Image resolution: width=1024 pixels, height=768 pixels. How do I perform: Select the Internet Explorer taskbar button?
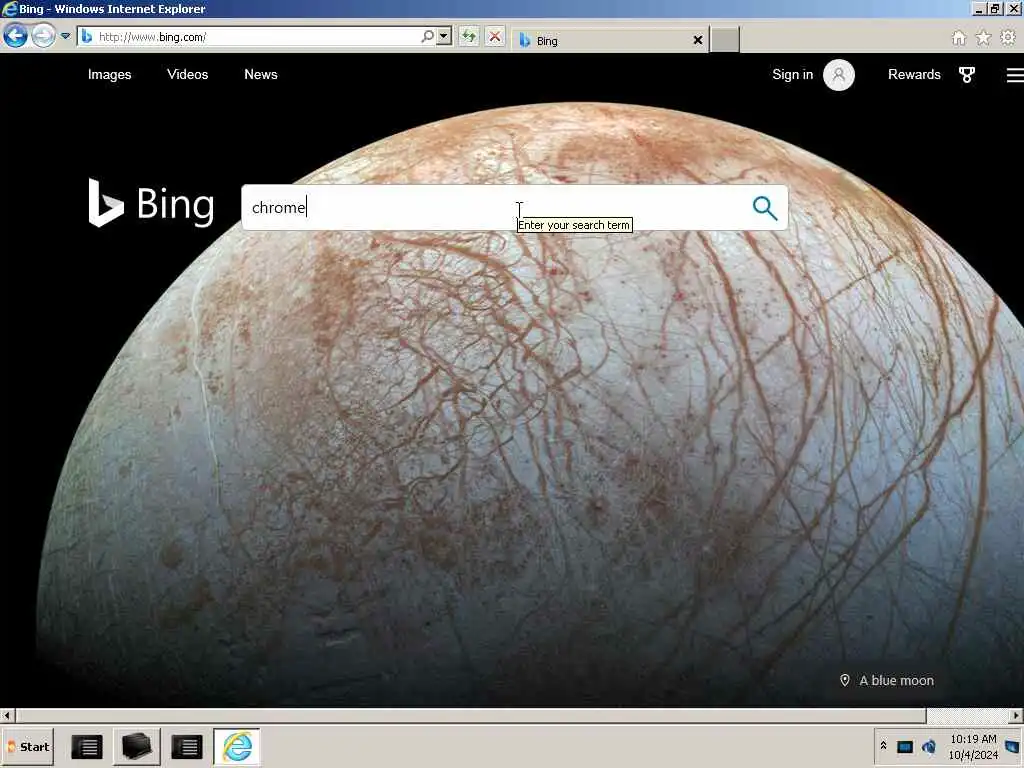click(x=237, y=746)
